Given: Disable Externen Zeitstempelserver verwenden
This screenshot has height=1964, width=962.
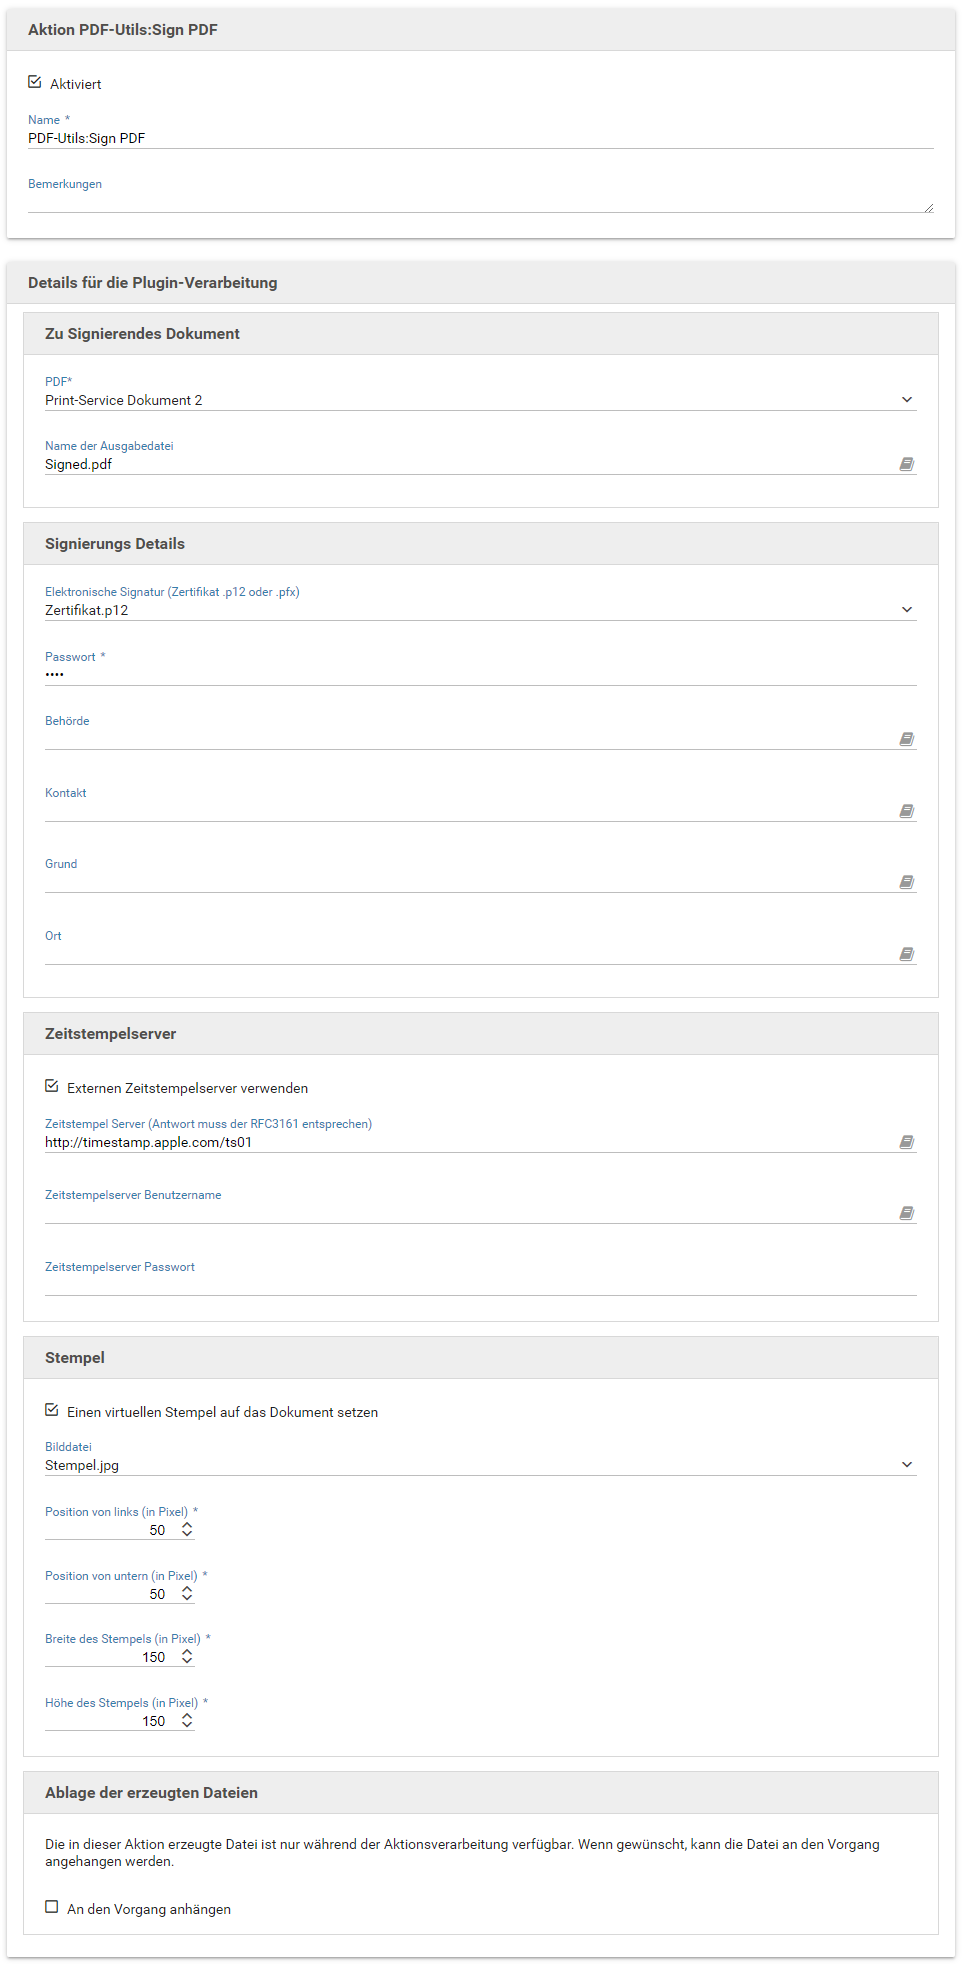Looking at the screenshot, I should tap(52, 1086).
